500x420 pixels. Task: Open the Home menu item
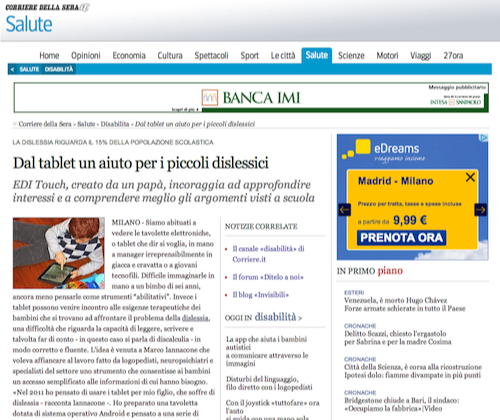click(x=49, y=55)
